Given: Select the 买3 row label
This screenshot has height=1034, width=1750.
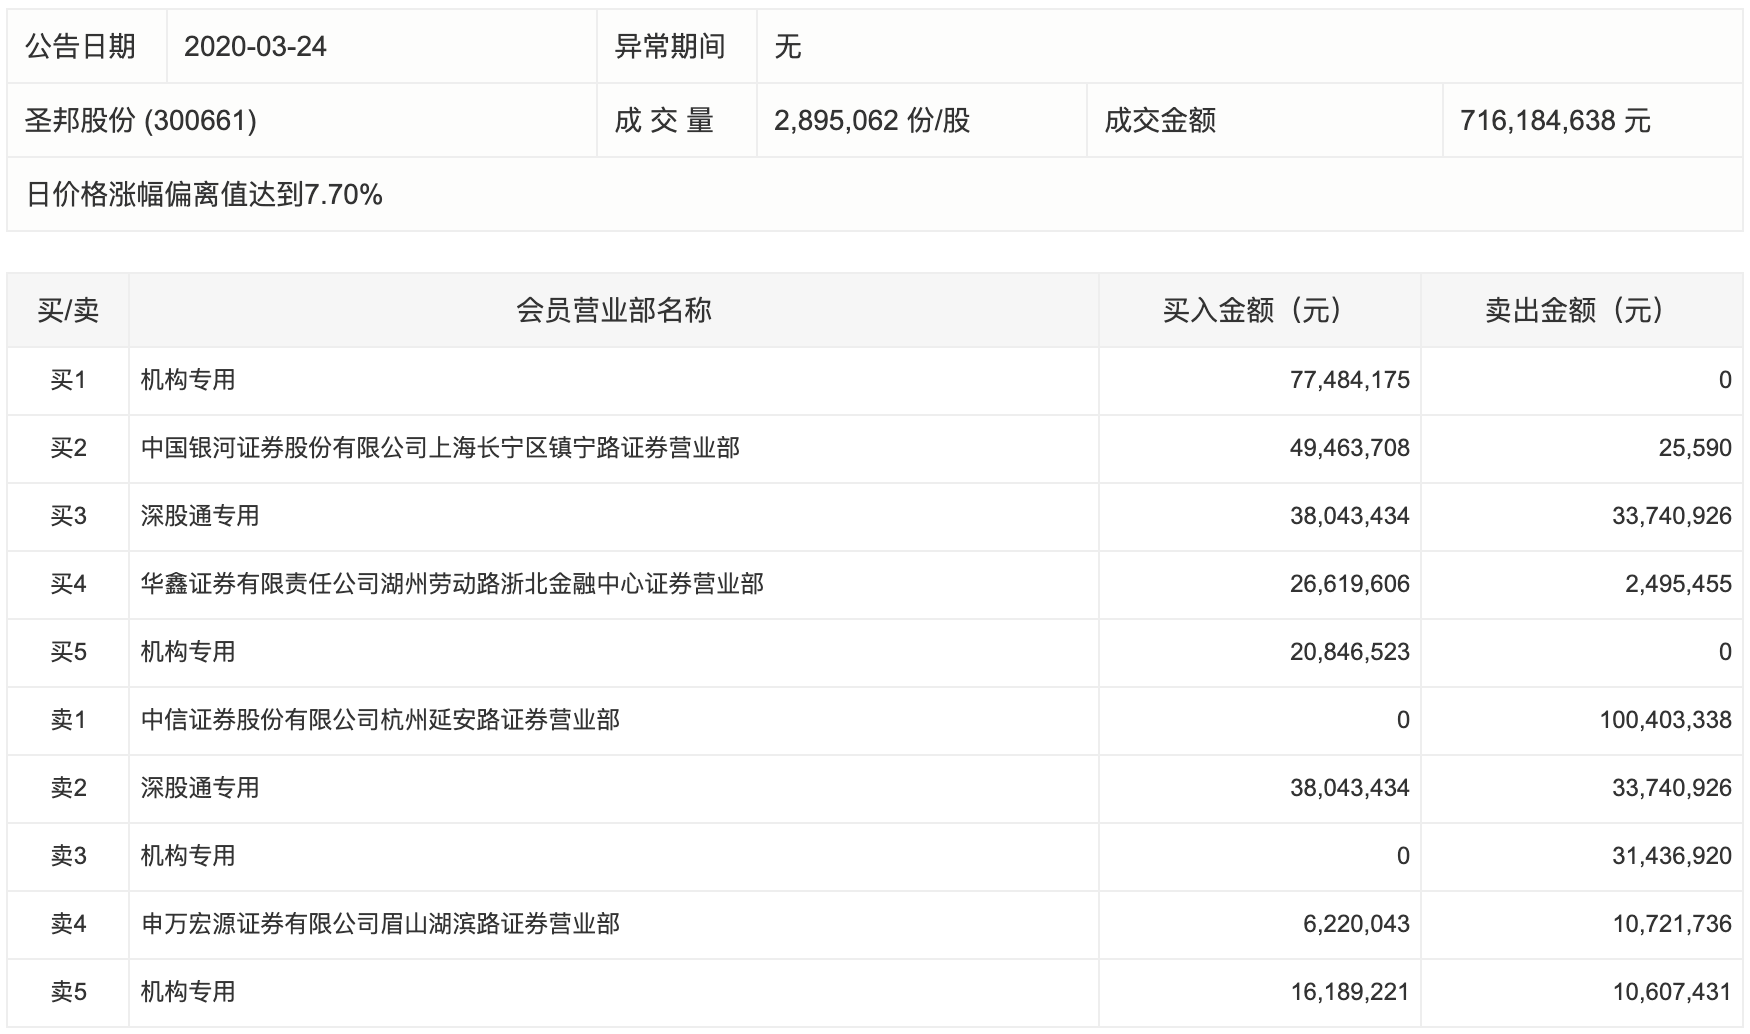Looking at the screenshot, I should coord(68,516).
